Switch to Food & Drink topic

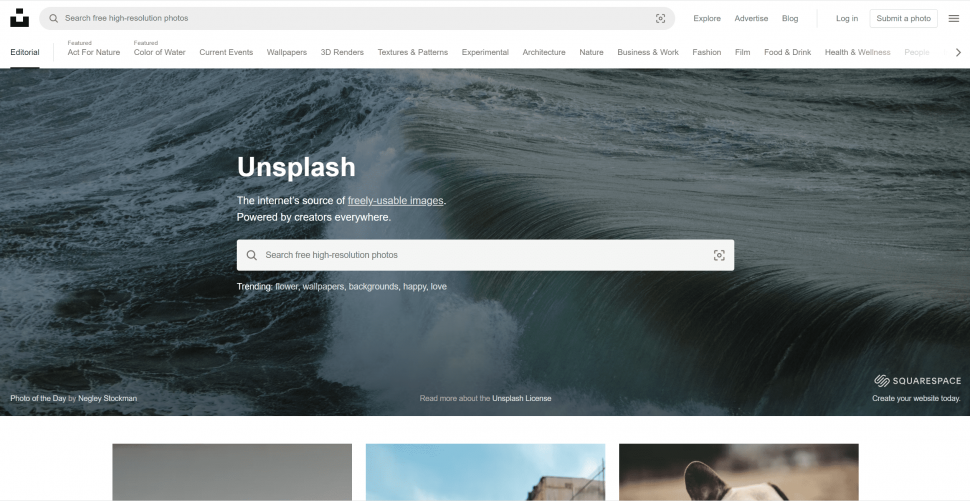[788, 52]
